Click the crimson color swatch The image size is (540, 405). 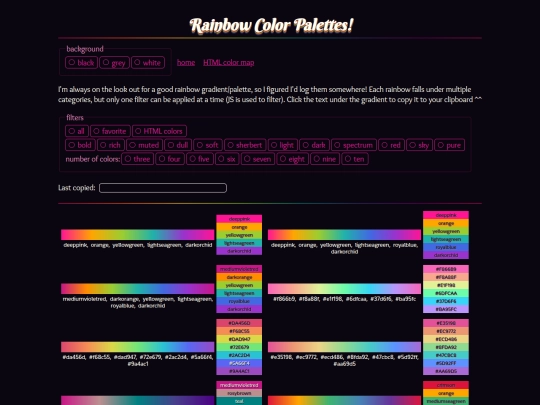coord(446,385)
